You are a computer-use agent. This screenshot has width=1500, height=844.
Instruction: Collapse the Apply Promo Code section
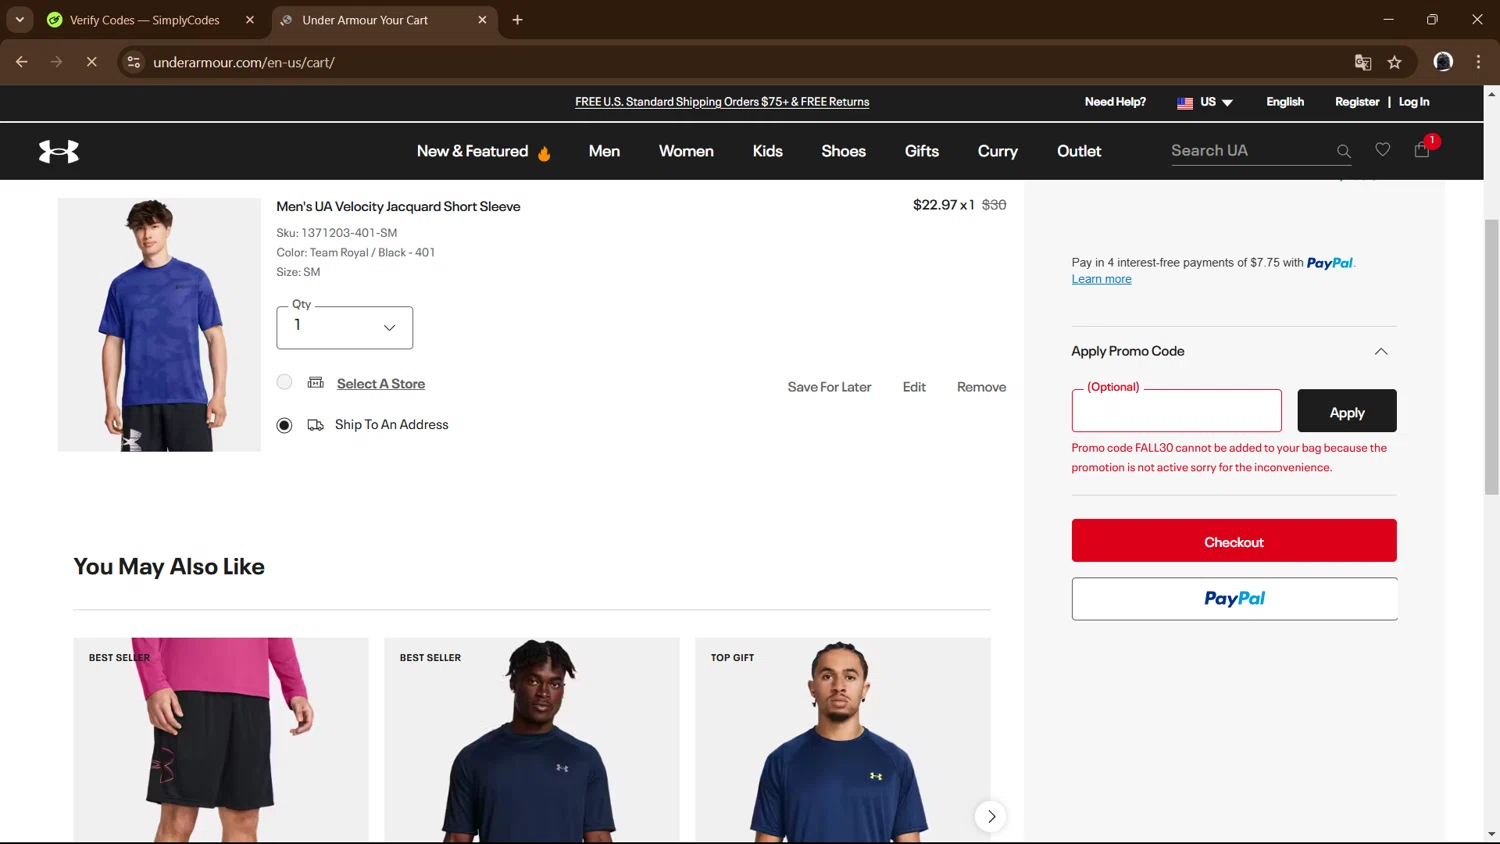1381,351
